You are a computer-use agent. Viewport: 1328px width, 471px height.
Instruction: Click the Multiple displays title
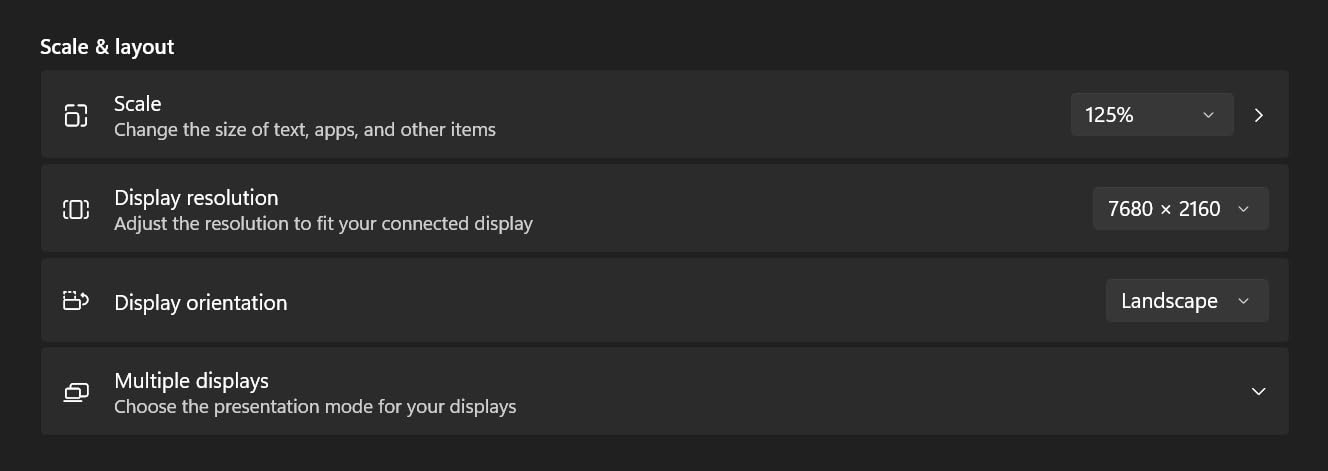[191, 381]
